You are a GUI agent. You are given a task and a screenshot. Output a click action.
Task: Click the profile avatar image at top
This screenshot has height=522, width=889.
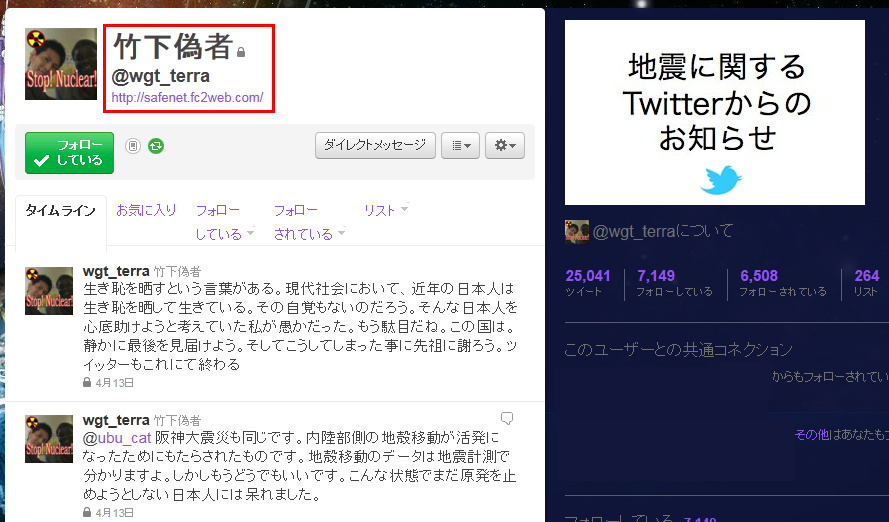61,64
